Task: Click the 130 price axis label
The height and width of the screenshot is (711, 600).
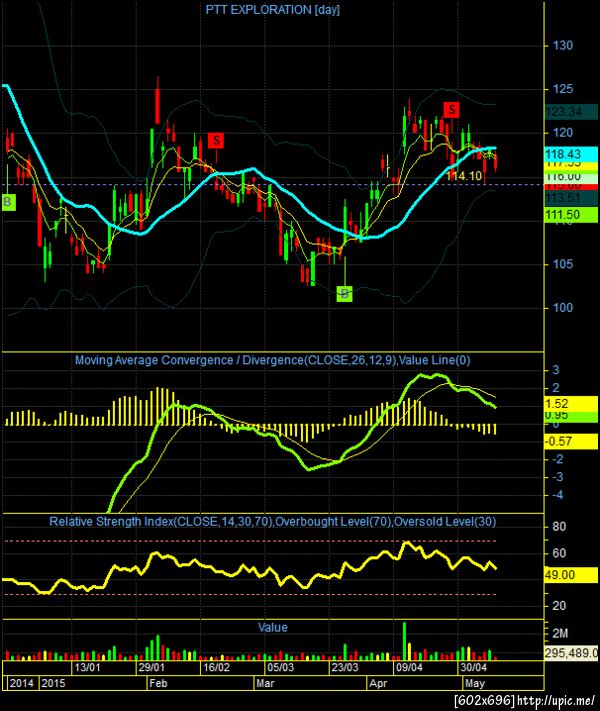Action: pos(562,45)
